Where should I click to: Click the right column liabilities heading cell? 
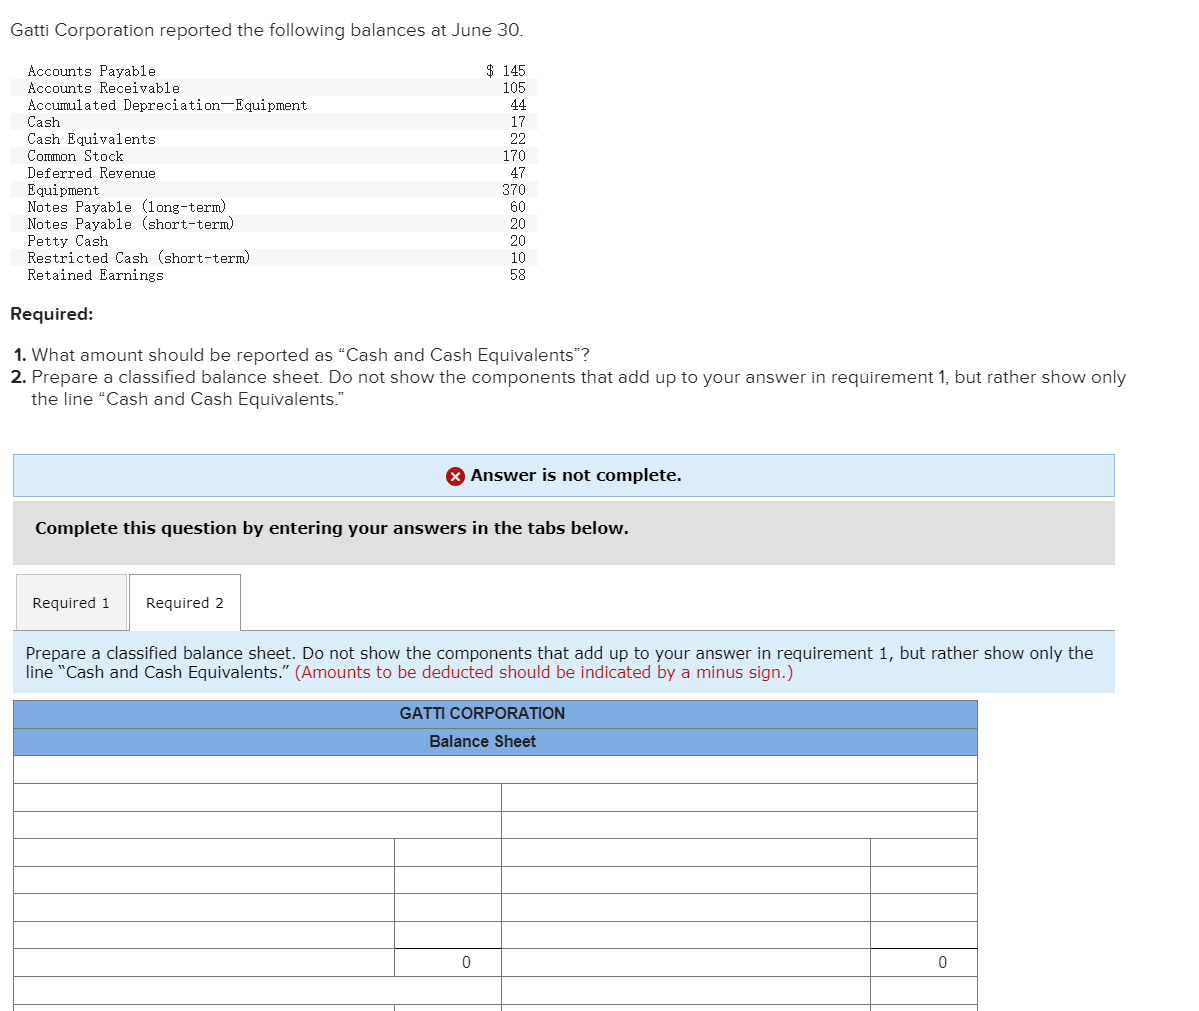click(x=740, y=797)
